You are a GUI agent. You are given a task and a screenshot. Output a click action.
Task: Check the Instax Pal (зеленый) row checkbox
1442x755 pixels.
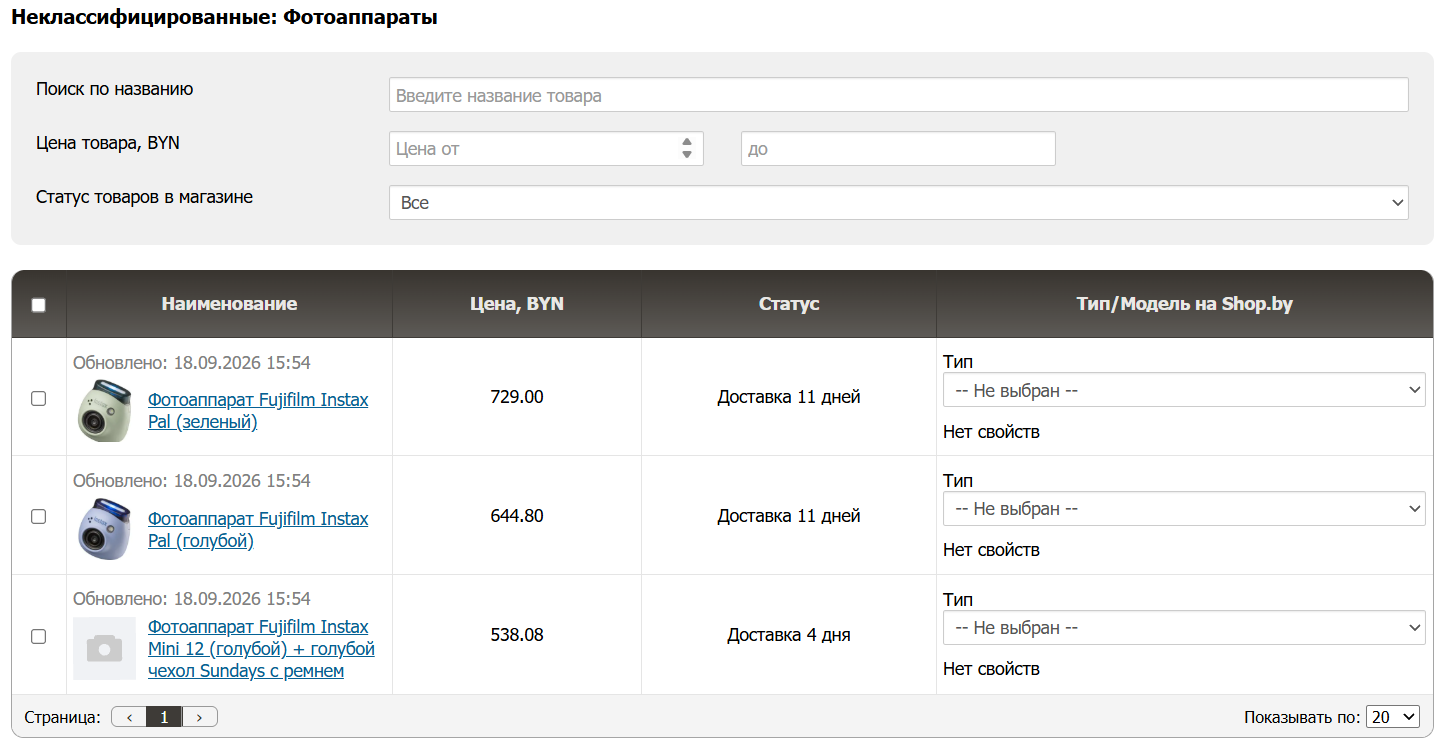coord(38,398)
